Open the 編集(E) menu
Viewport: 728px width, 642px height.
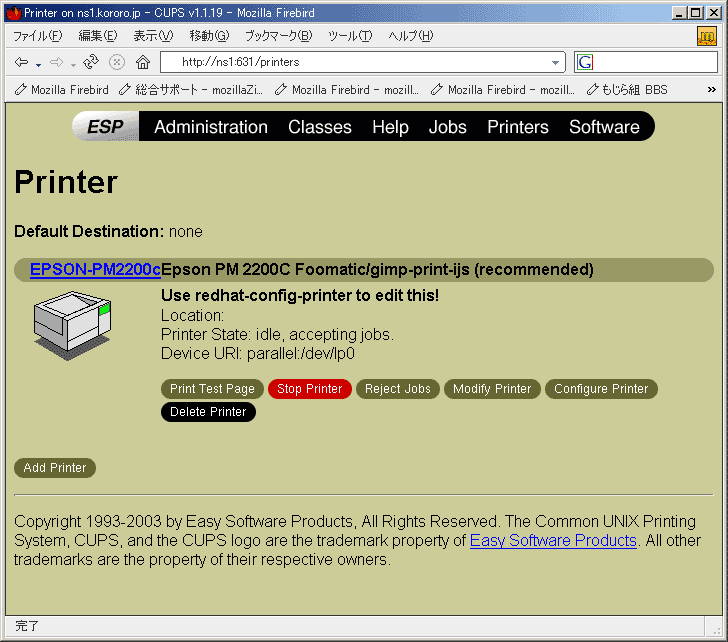coord(98,36)
